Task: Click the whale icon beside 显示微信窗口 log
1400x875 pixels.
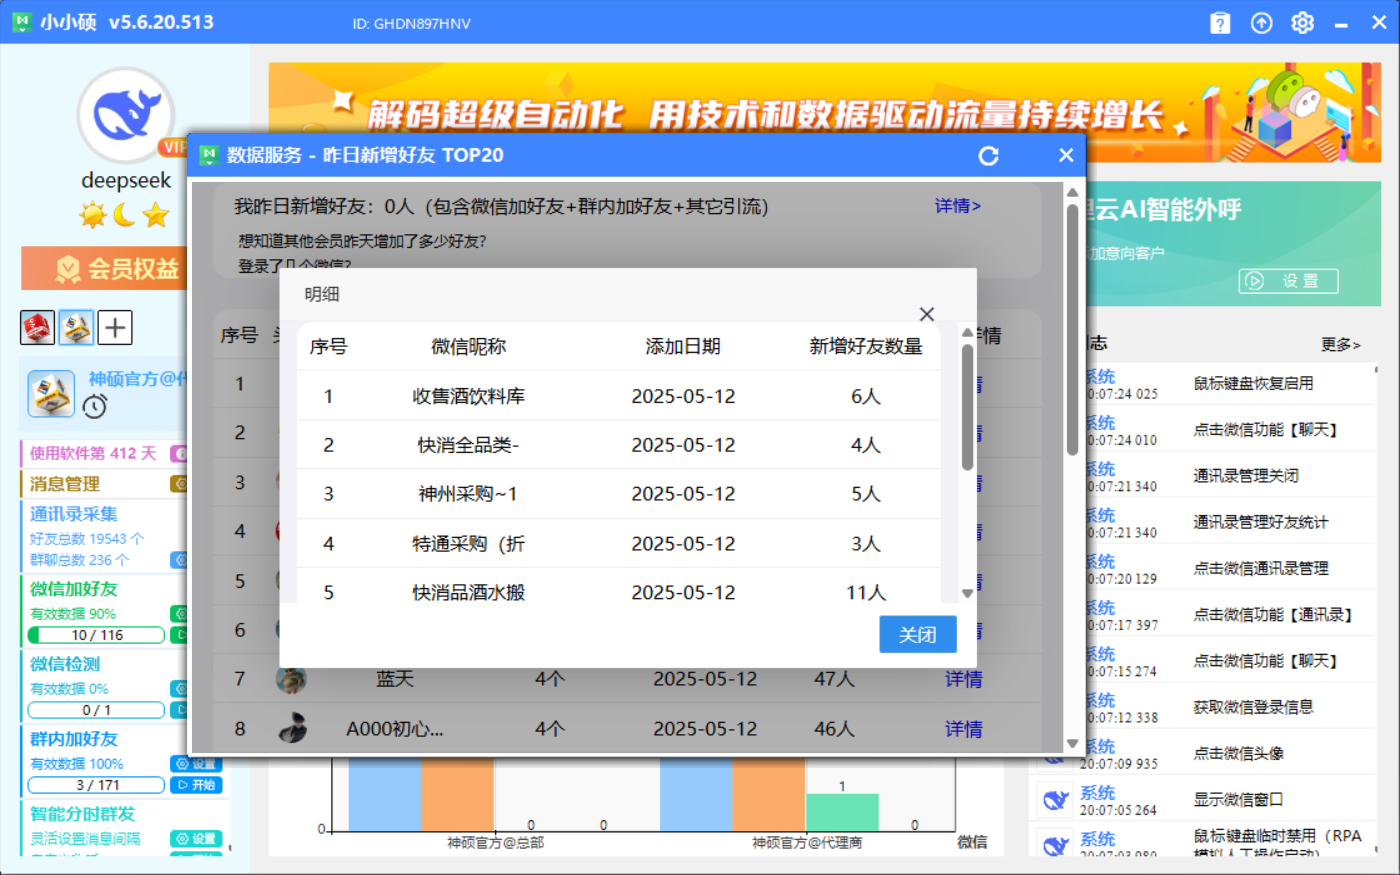Action: pos(1055,800)
